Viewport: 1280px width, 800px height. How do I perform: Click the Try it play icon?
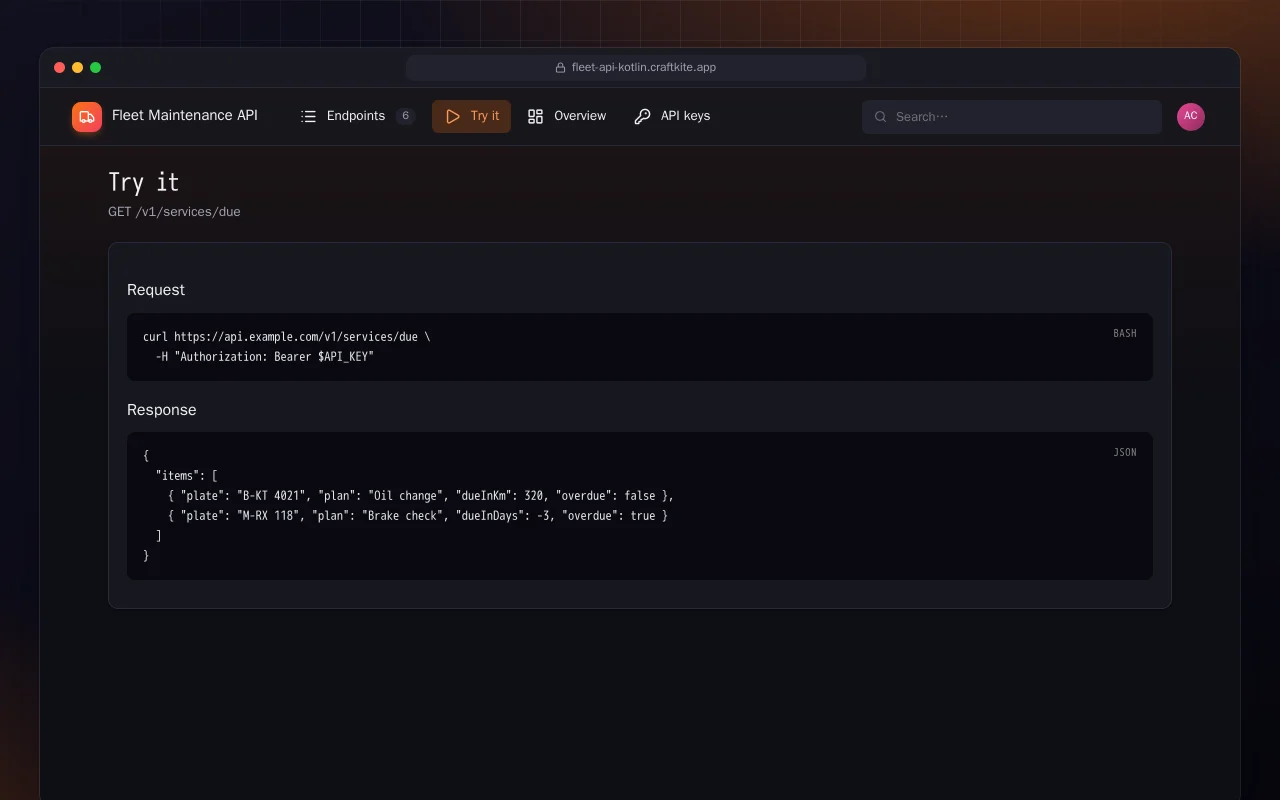(452, 116)
